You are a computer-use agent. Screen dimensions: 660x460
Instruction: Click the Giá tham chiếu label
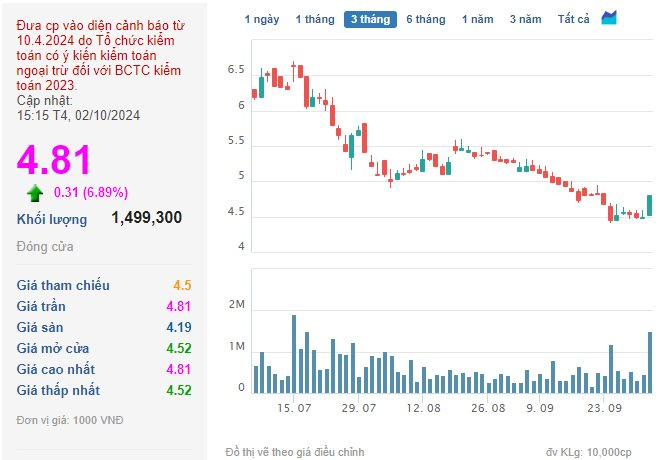point(63,285)
